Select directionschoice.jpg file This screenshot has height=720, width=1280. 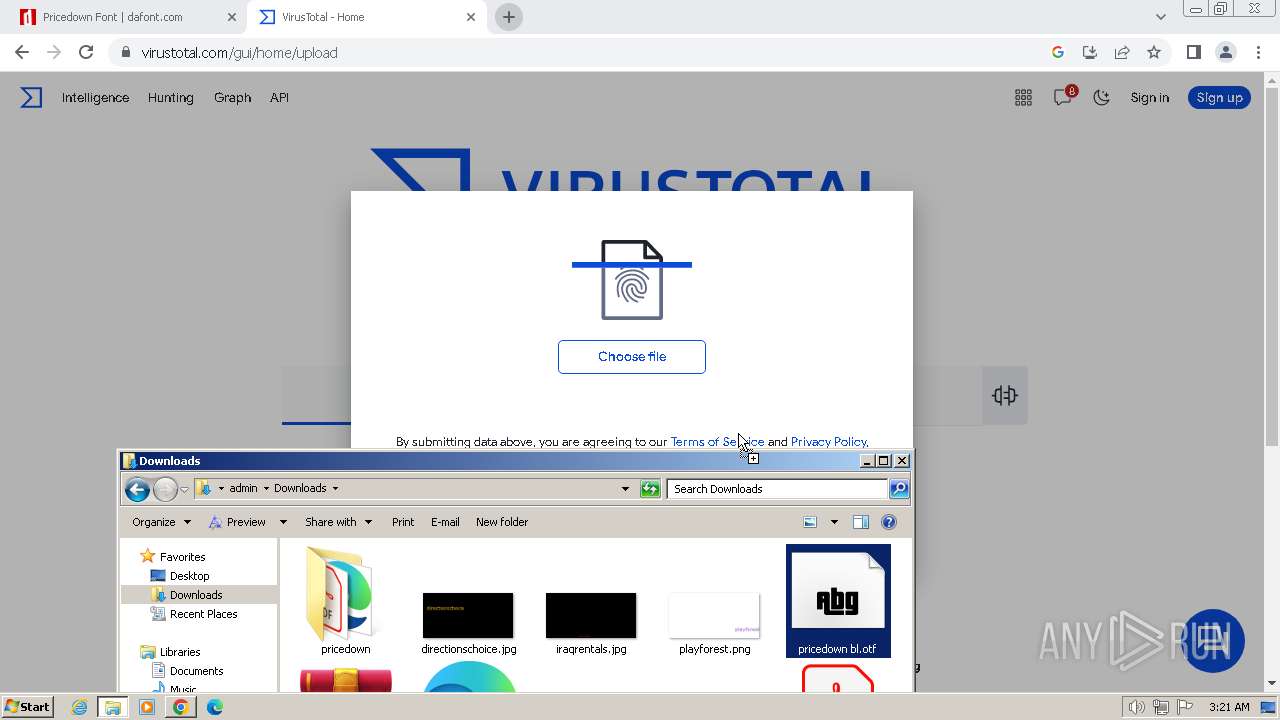[x=468, y=623]
